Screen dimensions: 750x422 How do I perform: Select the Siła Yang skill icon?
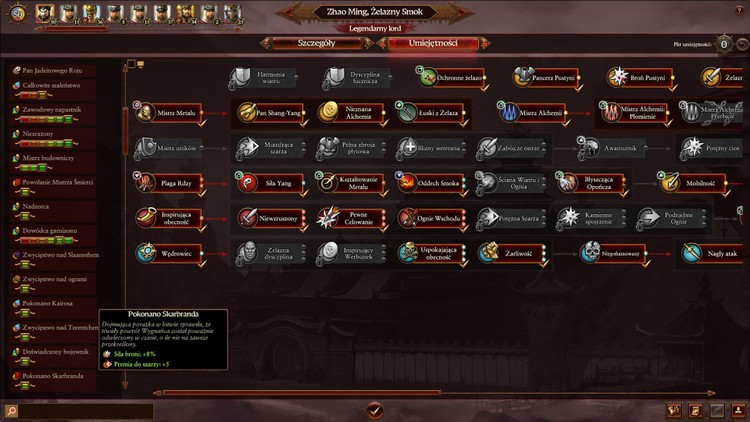pyautogui.click(x=248, y=183)
